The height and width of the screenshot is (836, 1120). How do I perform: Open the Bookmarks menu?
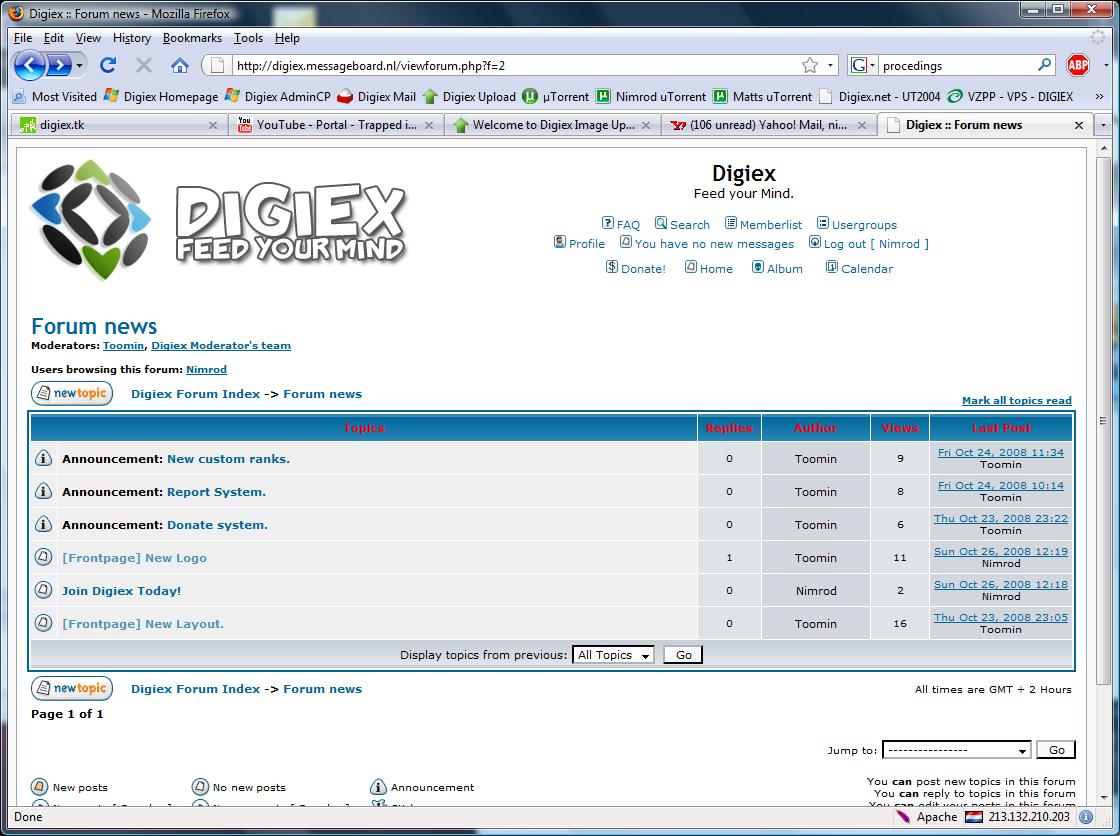click(x=192, y=38)
